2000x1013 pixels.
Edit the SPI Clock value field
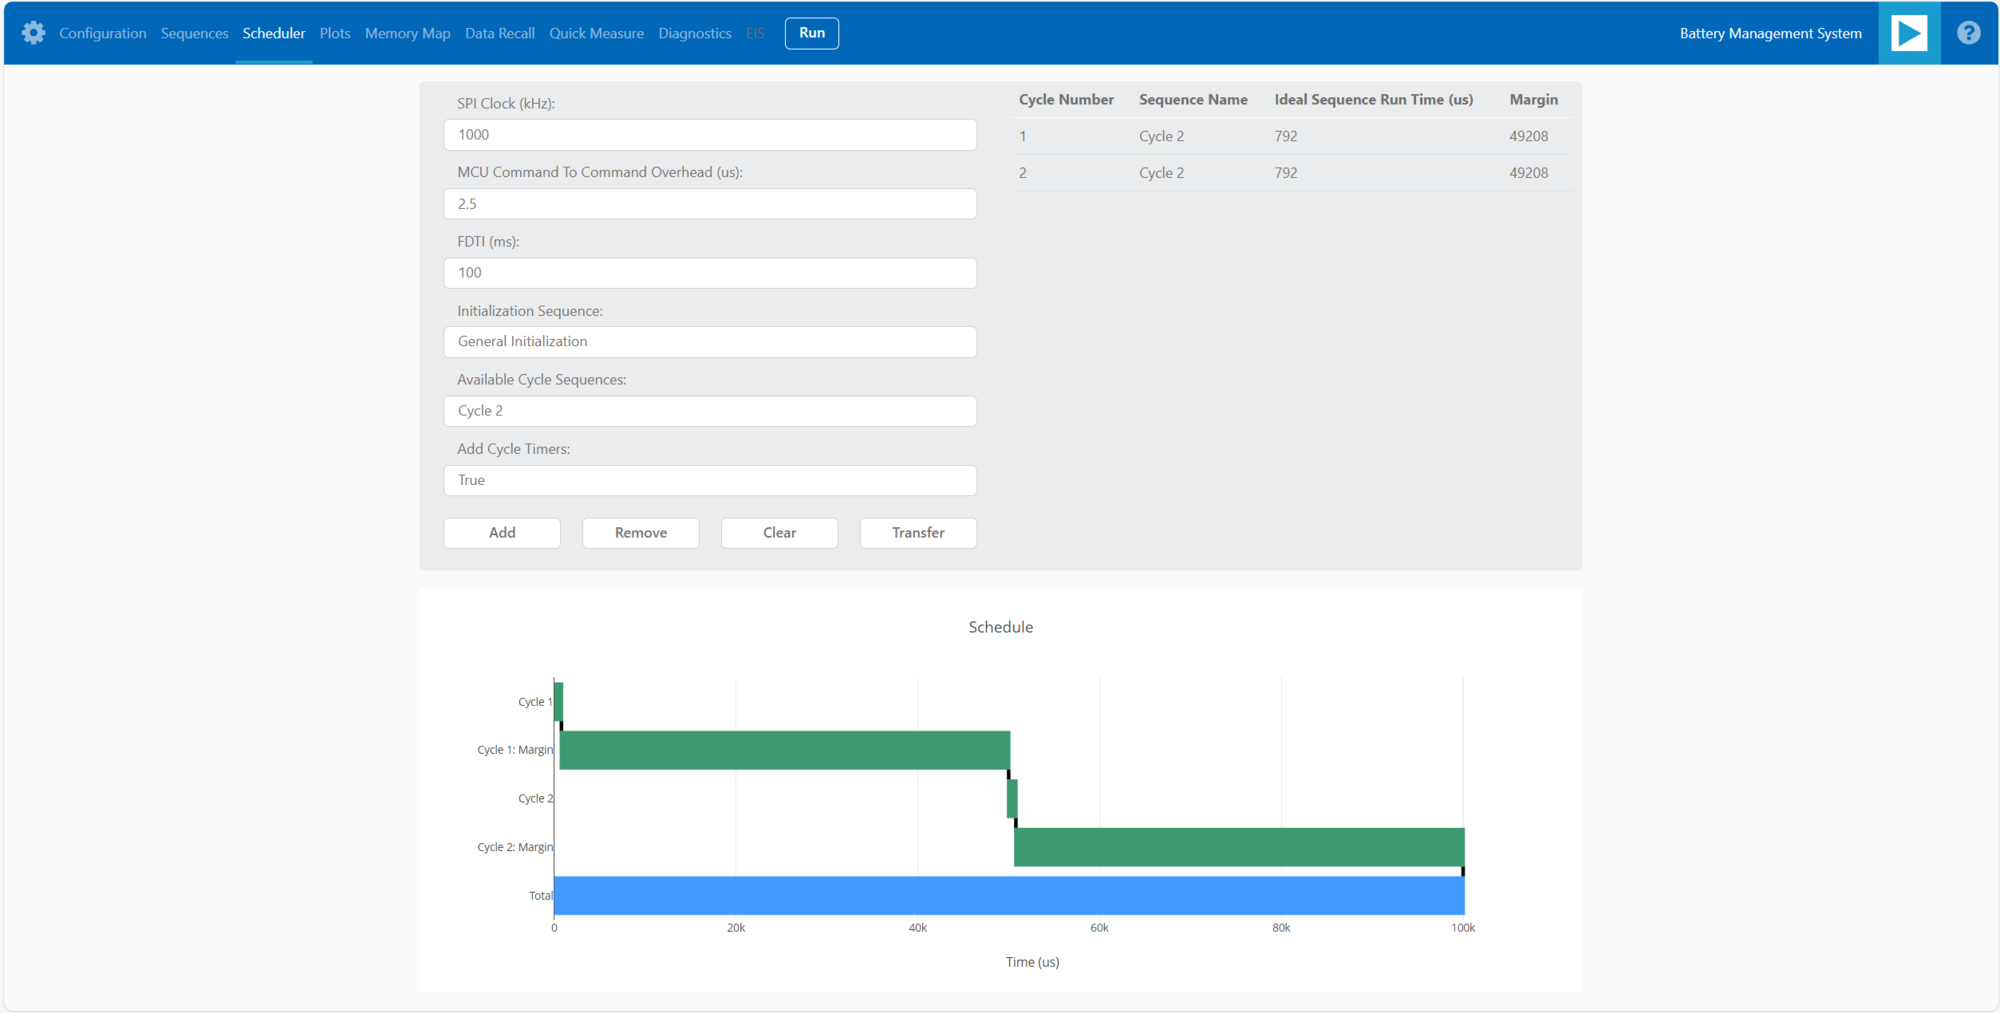709,134
